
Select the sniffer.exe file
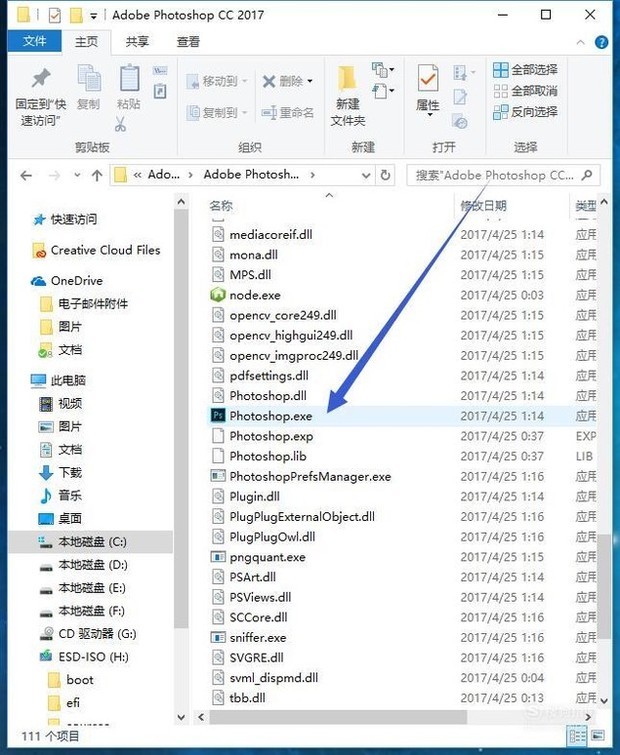click(258, 638)
